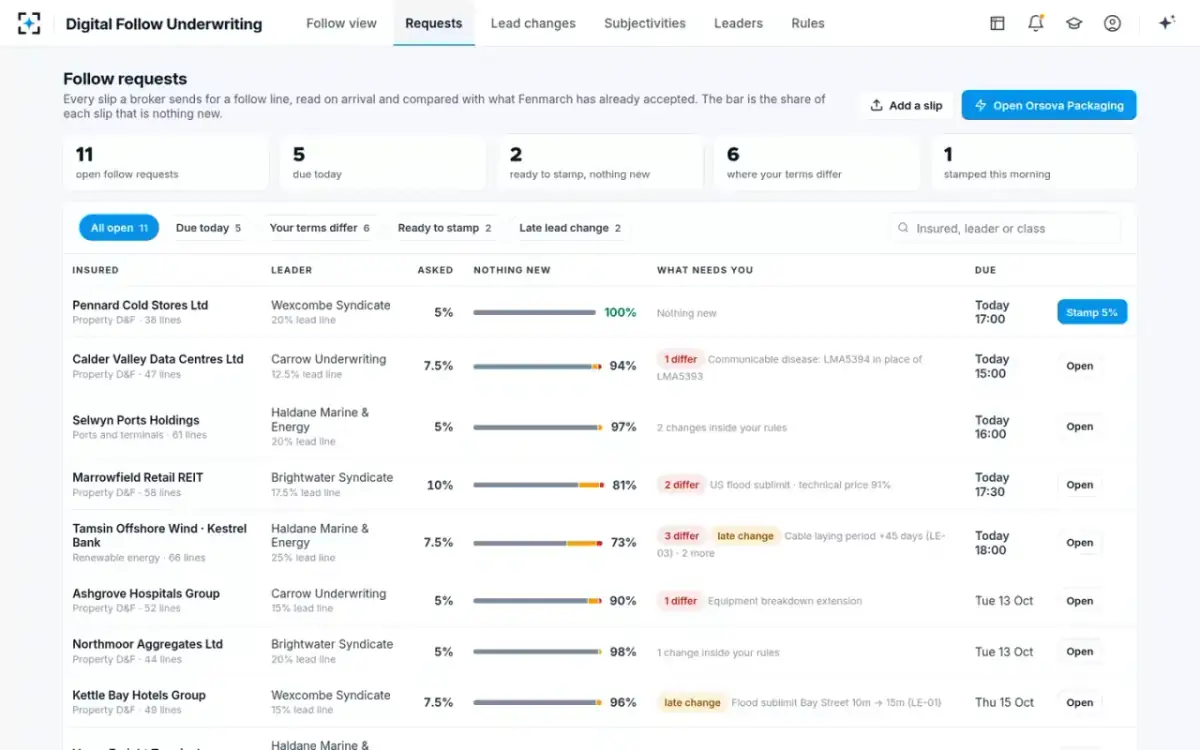Click the 1 differ badge for Calder Valley
Image resolution: width=1200 pixels, height=750 pixels.
pos(681,359)
